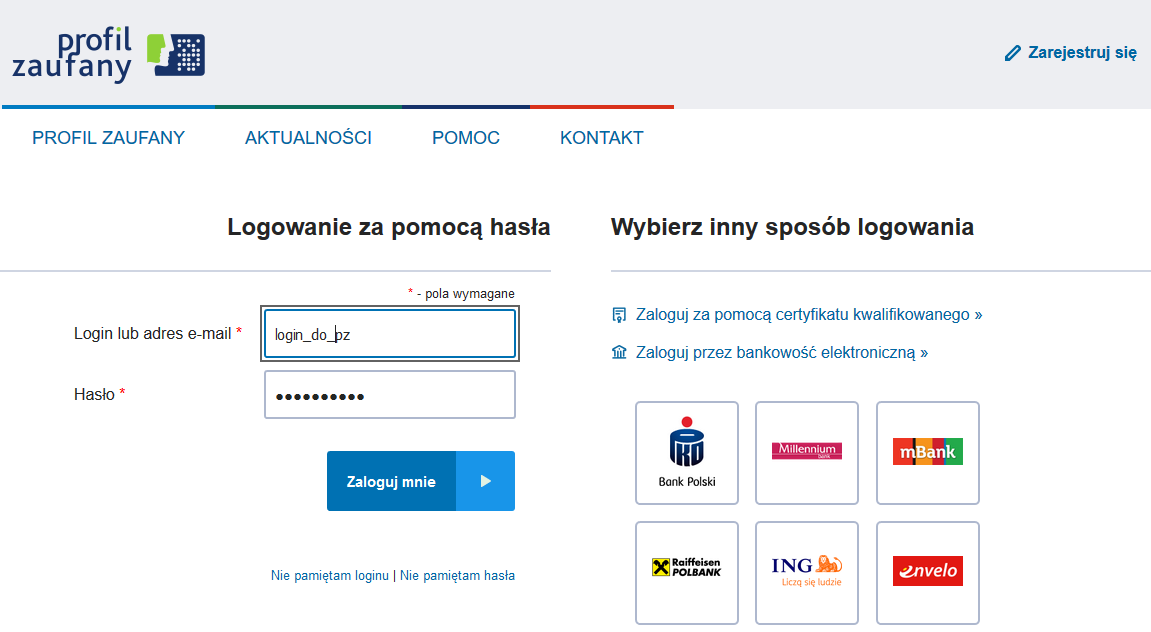1151x632 pixels.
Task: Click the blue arrow on the login button
Action: coord(486,481)
